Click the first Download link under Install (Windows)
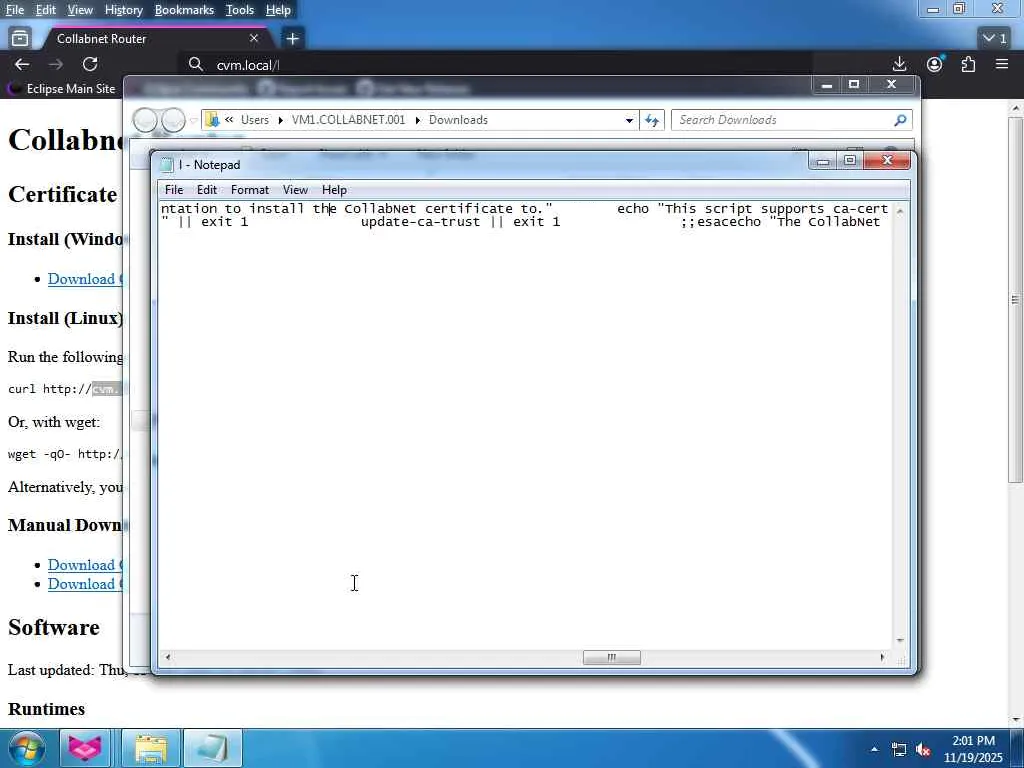The image size is (1024, 768). click(85, 279)
